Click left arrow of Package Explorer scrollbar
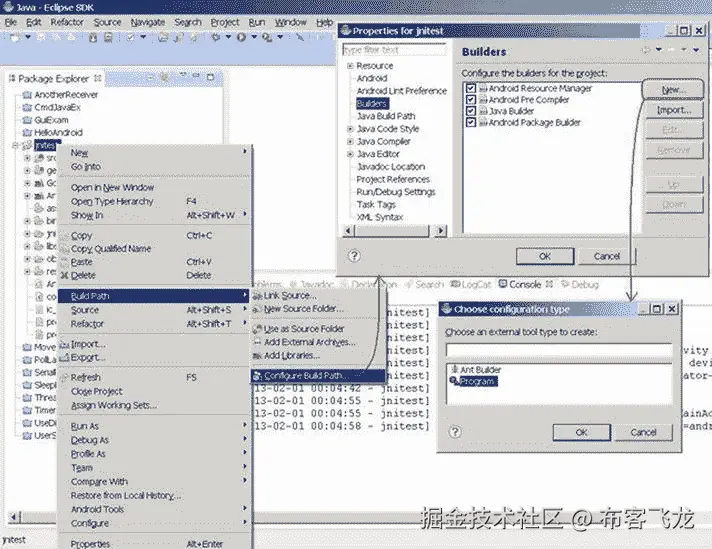Viewport: 712px width, 549px height. 14,517
